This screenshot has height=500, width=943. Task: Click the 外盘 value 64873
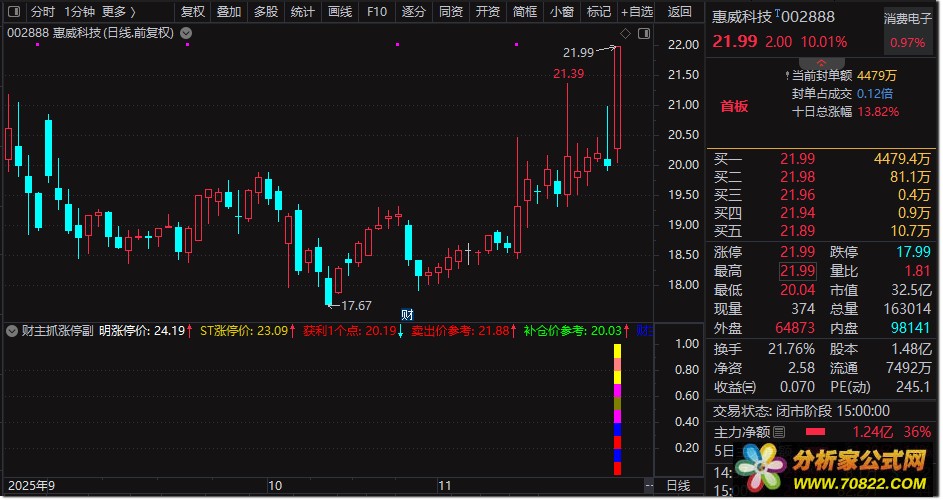point(795,328)
